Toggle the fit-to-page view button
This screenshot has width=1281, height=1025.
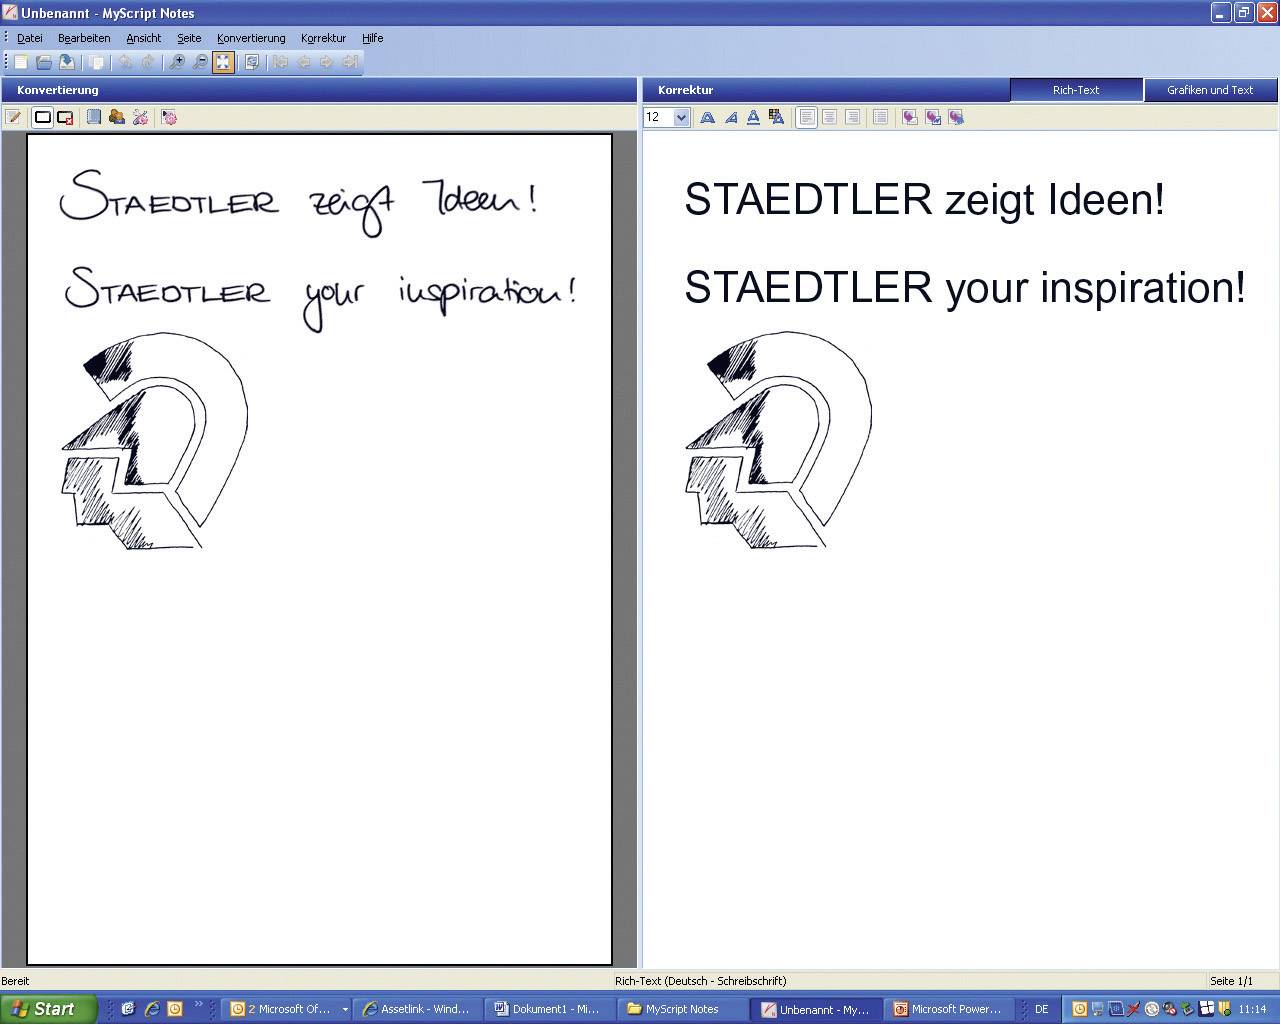[222, 61]
